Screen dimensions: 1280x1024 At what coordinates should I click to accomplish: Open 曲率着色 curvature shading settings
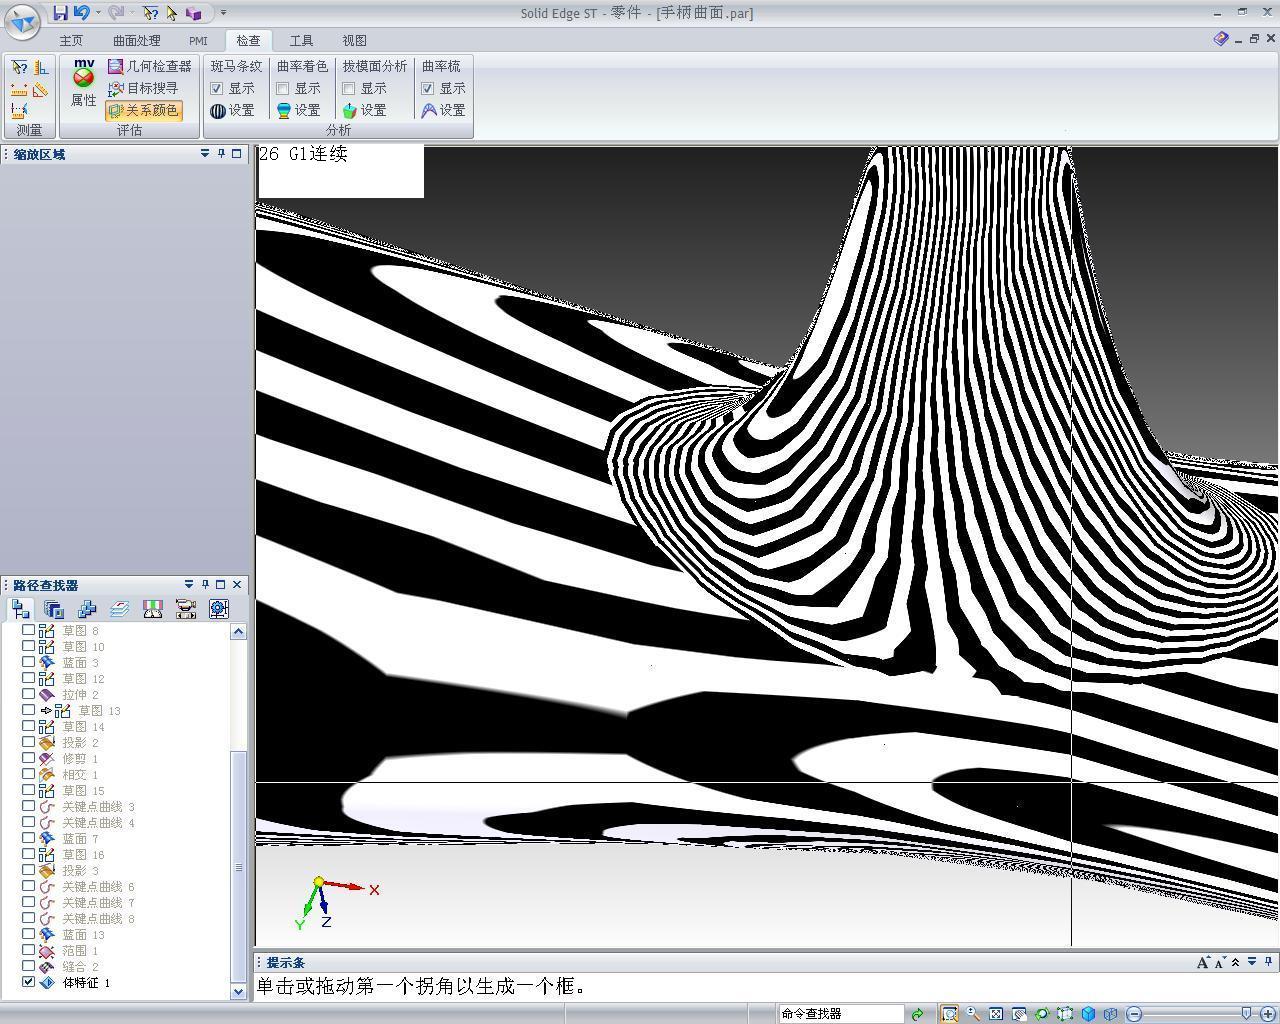[x=299, y=110]
